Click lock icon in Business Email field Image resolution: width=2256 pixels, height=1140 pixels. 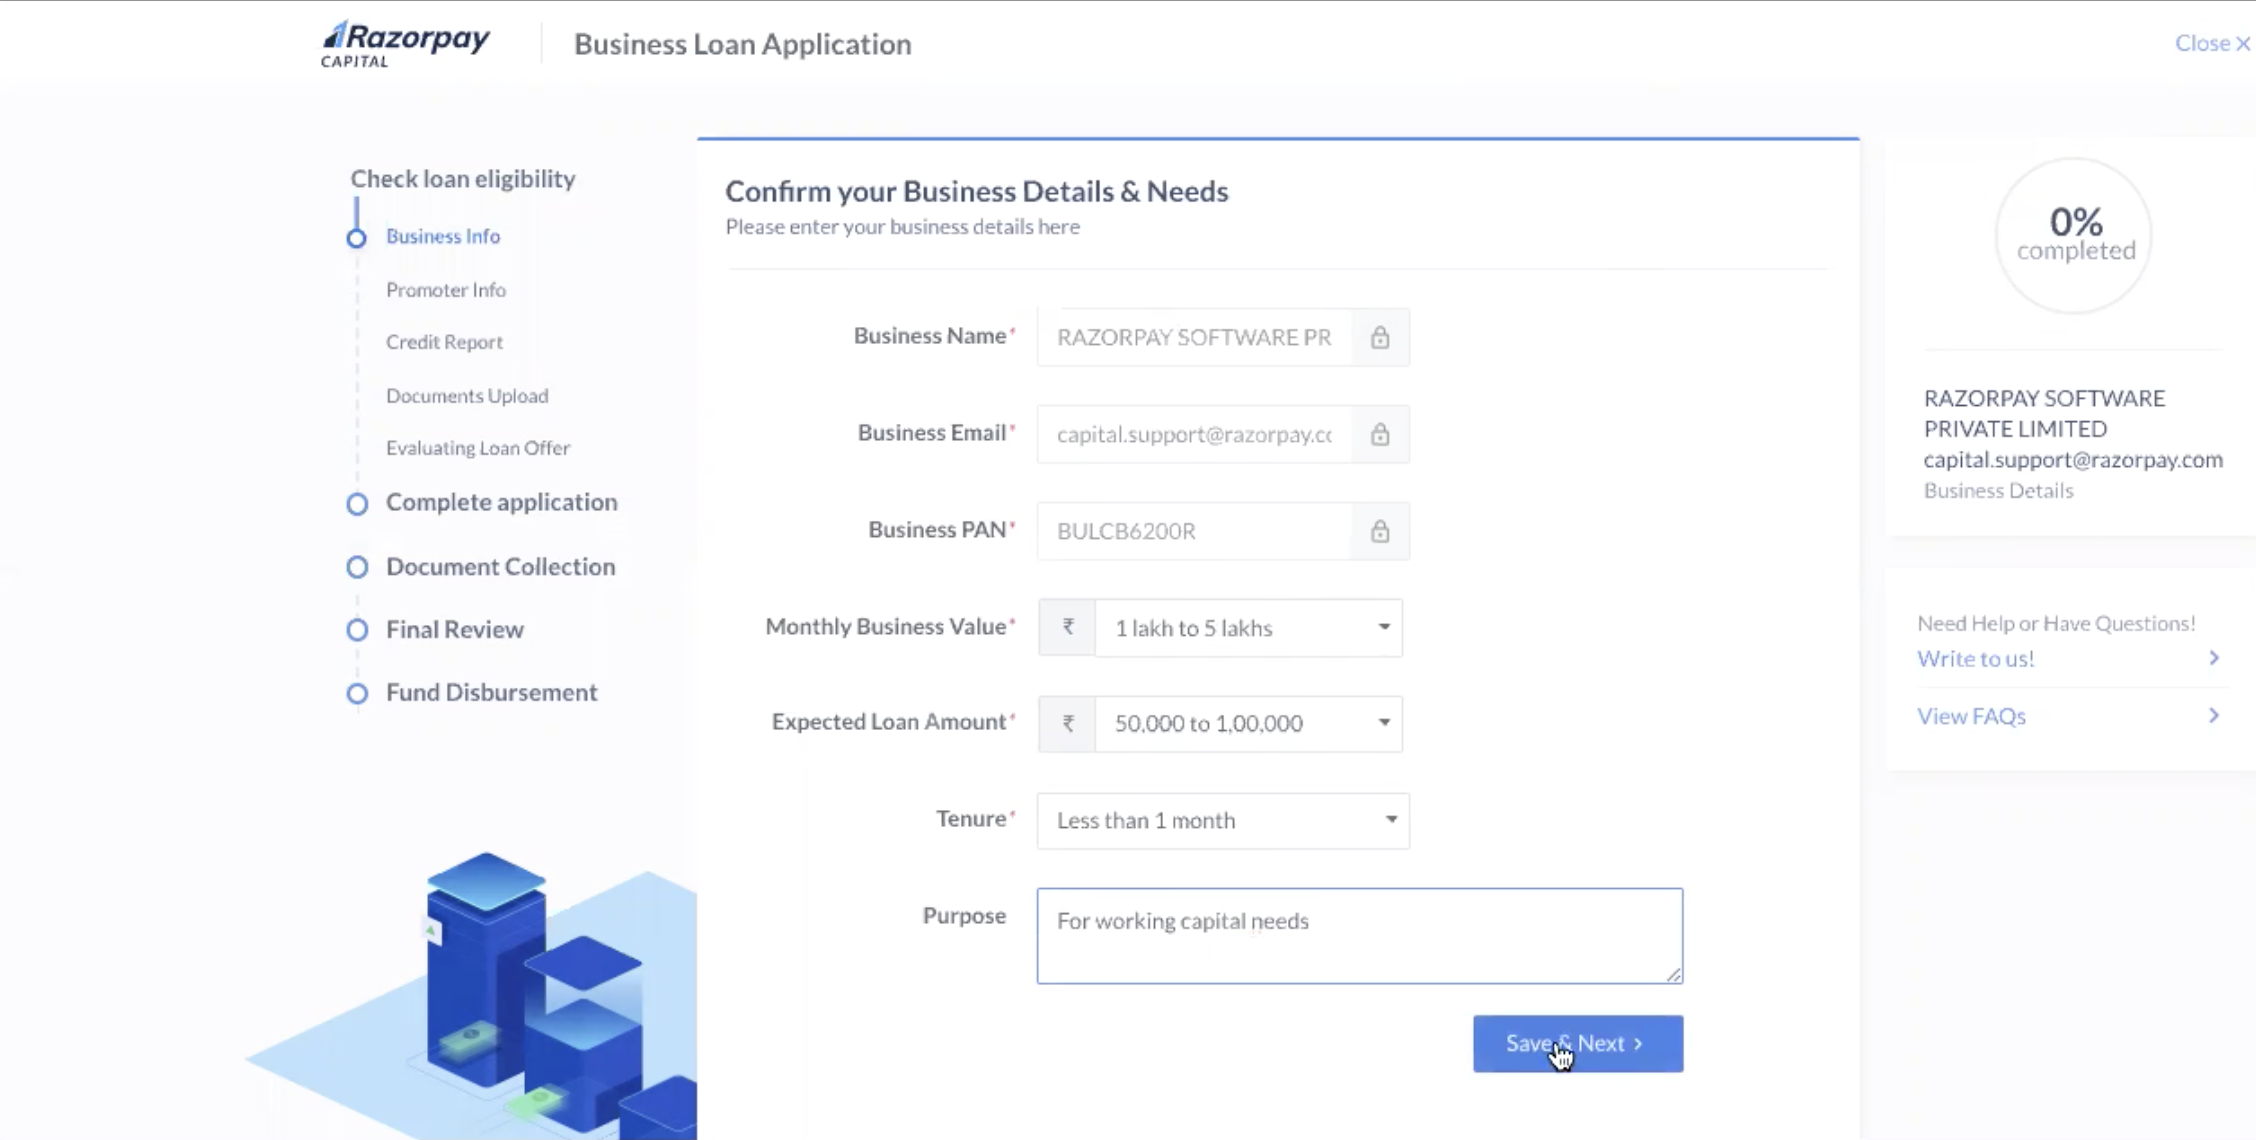click(1380, 434)
